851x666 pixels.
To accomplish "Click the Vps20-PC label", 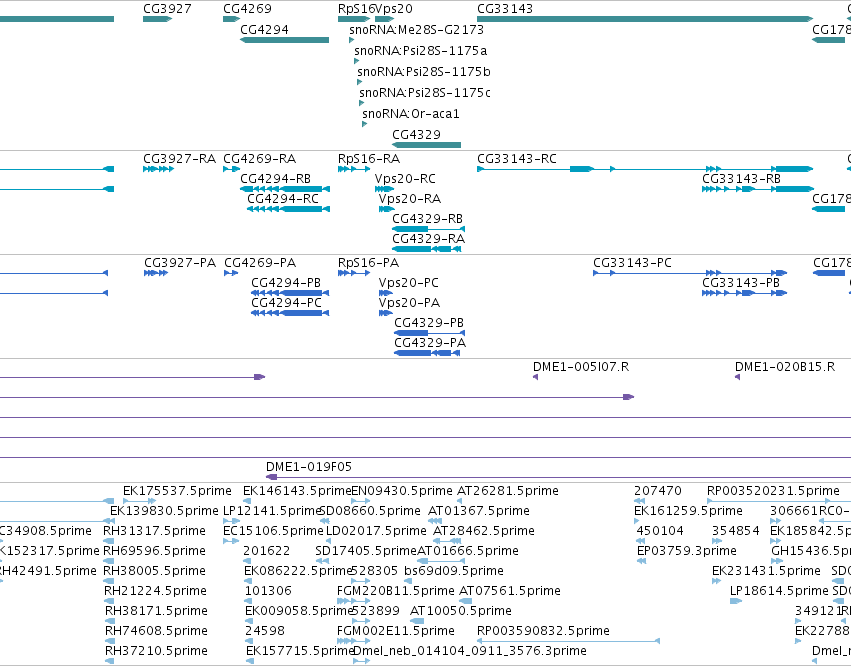I will tap(409, 283).
